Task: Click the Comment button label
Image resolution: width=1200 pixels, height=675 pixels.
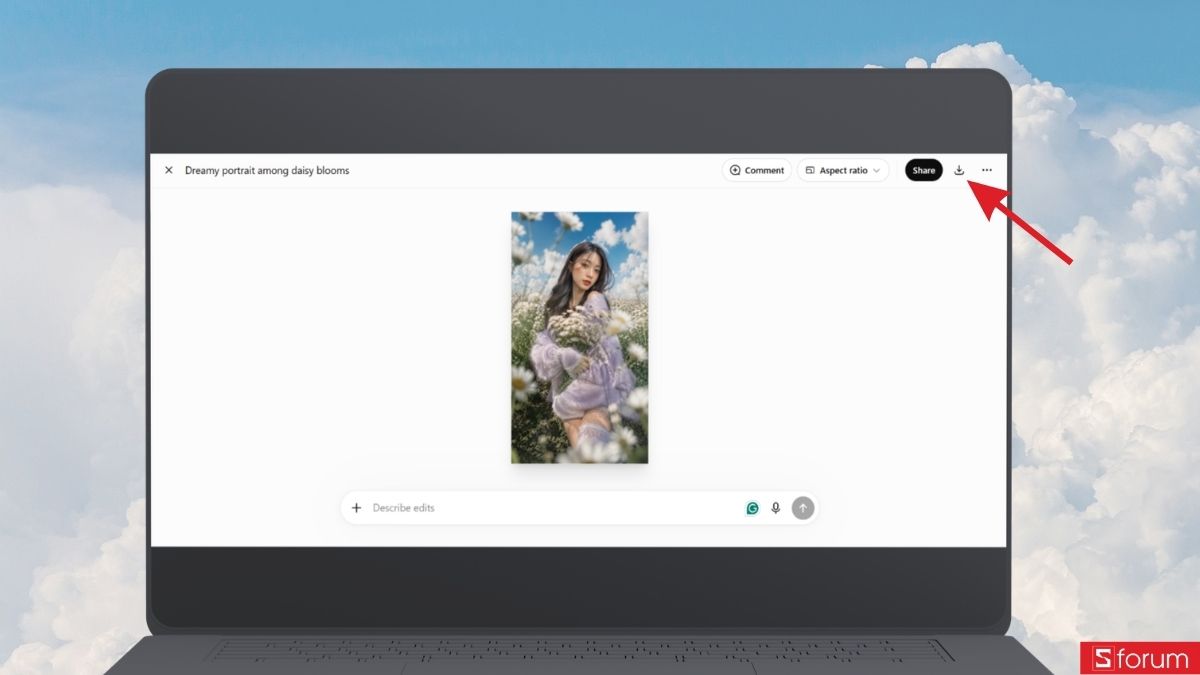Action: click(764, 170)
